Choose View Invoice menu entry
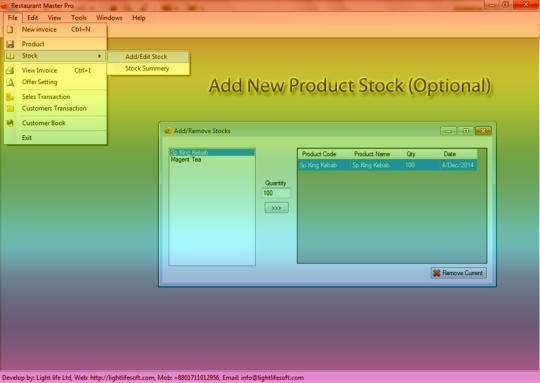This screenshot has width=540, height=383. pos(55,70)
